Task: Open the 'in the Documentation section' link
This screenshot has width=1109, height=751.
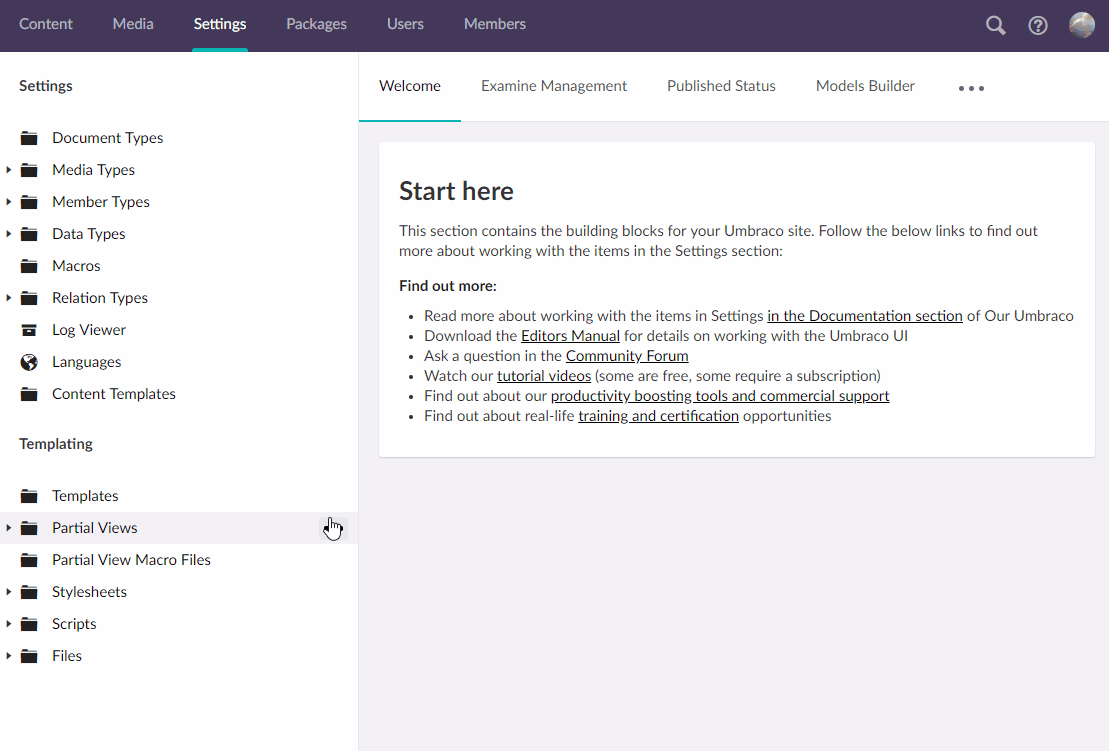Action: point(864,316)
